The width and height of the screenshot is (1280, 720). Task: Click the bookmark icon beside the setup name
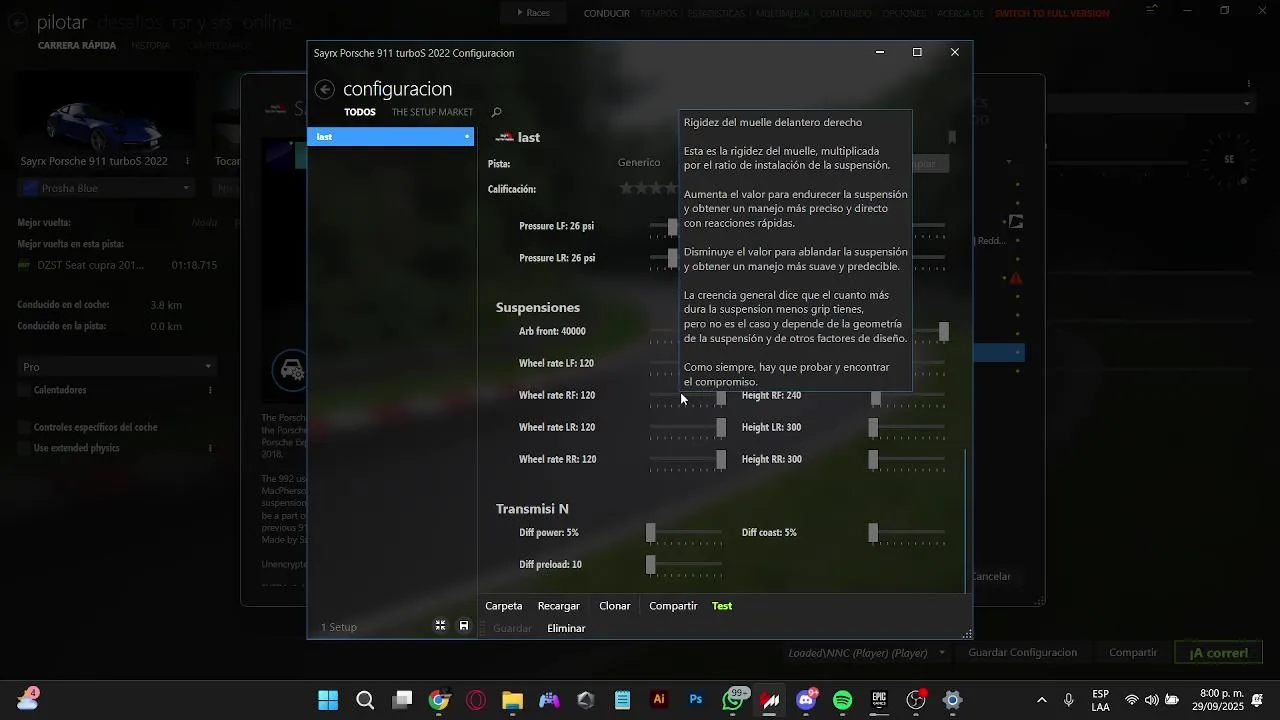point(952,137)
